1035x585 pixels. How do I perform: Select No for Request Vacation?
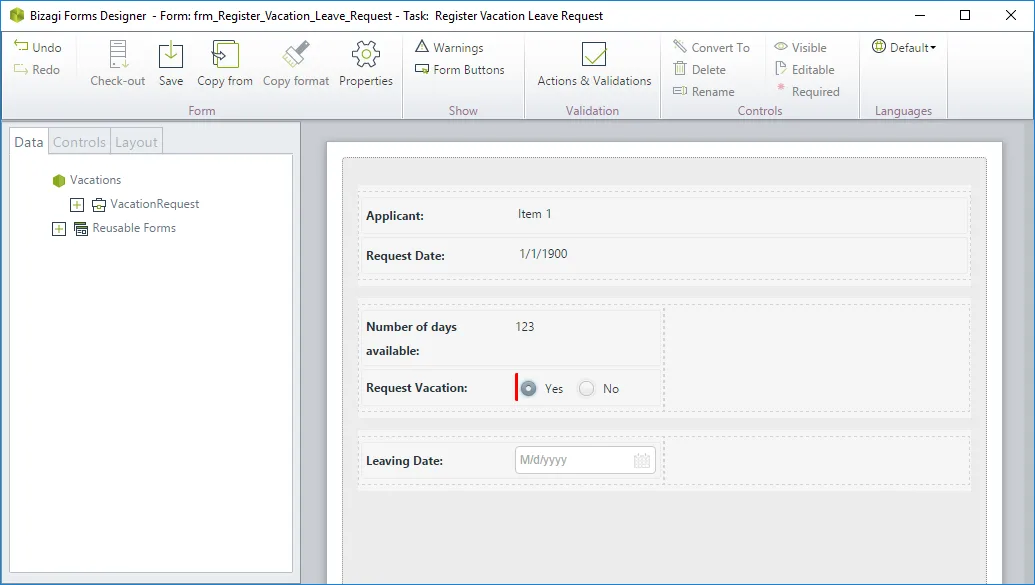point(586,388)
